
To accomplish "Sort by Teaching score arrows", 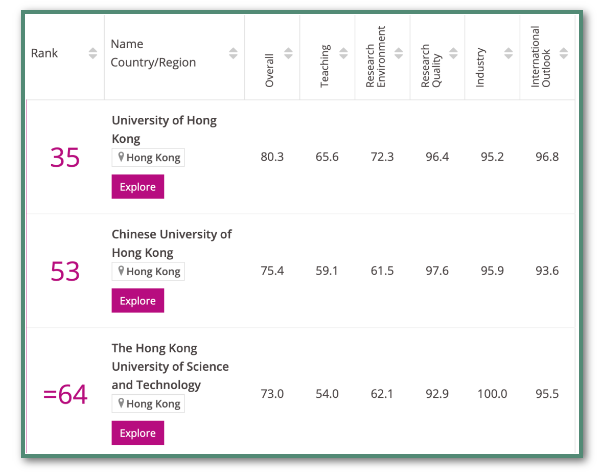I will [343, 53].
